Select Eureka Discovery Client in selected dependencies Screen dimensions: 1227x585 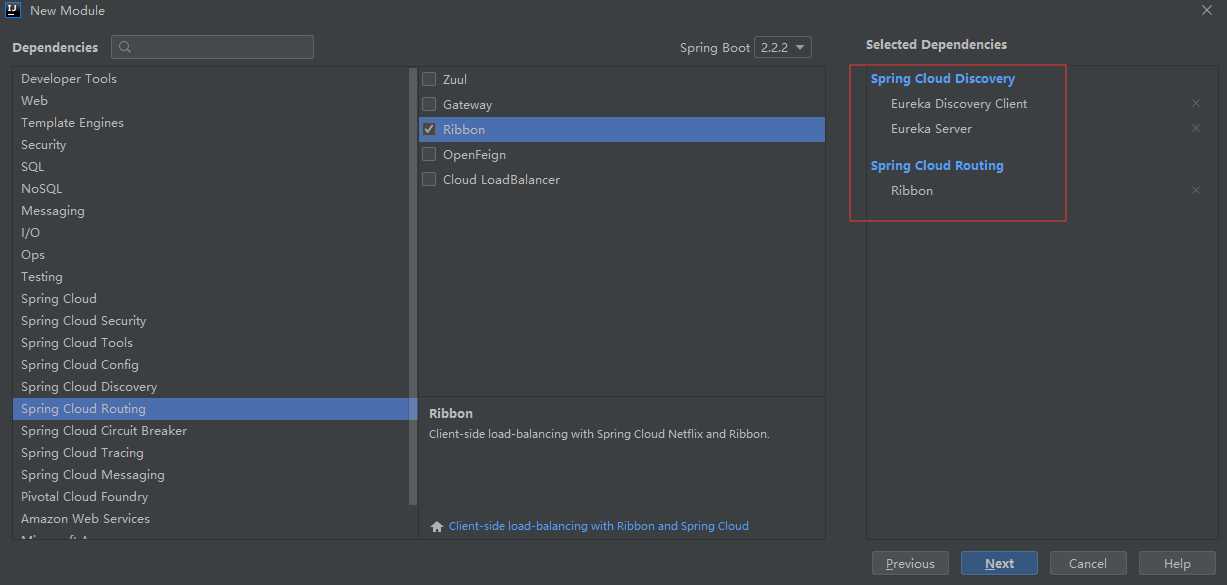[x=959, y=103]
